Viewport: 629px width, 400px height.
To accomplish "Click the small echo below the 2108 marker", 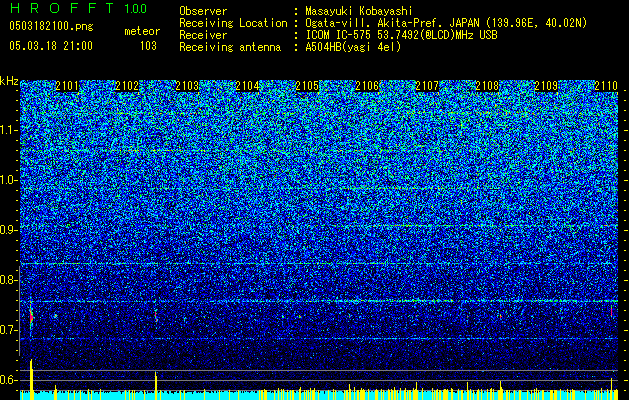I will coord(501,317).
